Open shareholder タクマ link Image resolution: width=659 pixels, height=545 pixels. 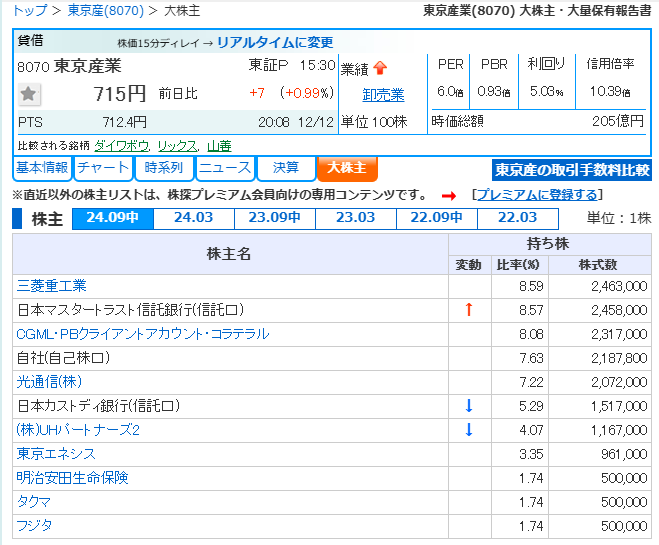click(34, 502)
